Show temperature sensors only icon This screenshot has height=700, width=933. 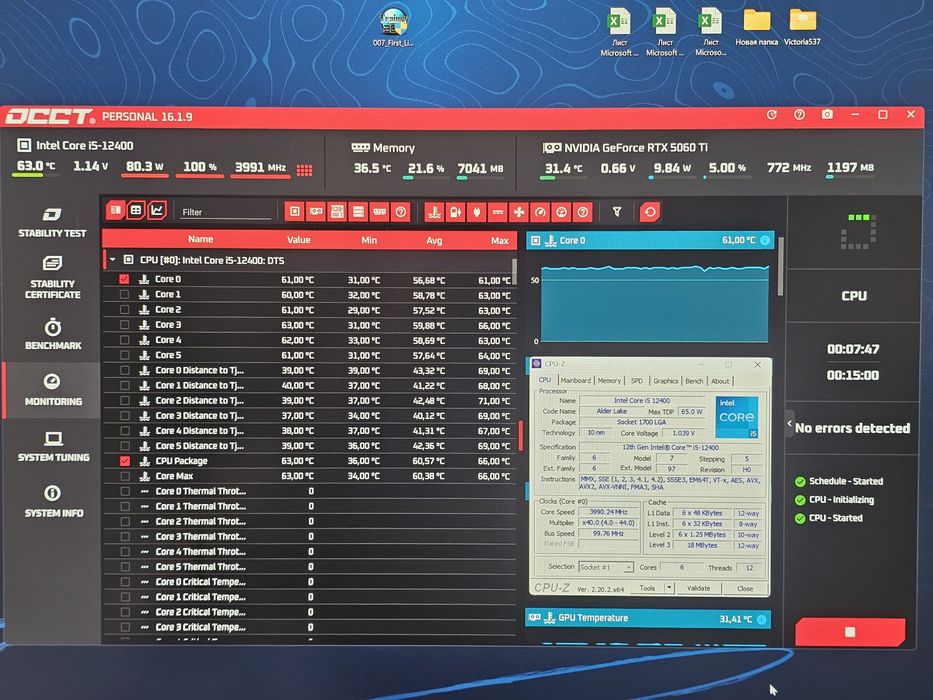(434, 212)
